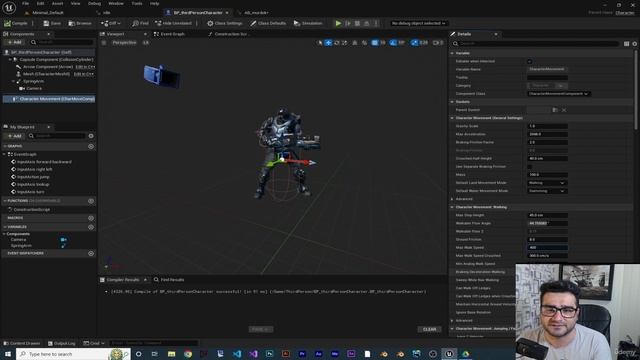Open Visual Studio Code from taskbar
Viewport: 640px width, 360px height.
click(237, 354)
